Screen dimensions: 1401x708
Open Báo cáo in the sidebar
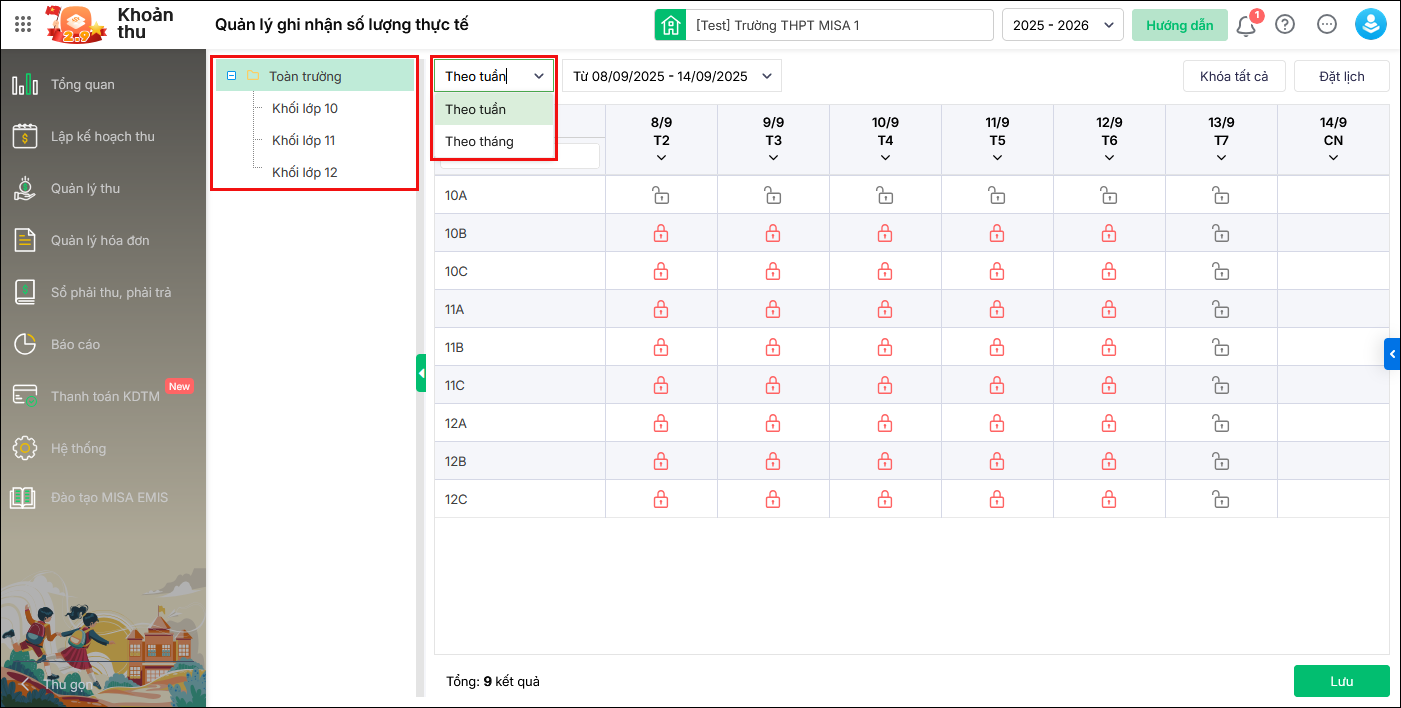coord(76,345)
